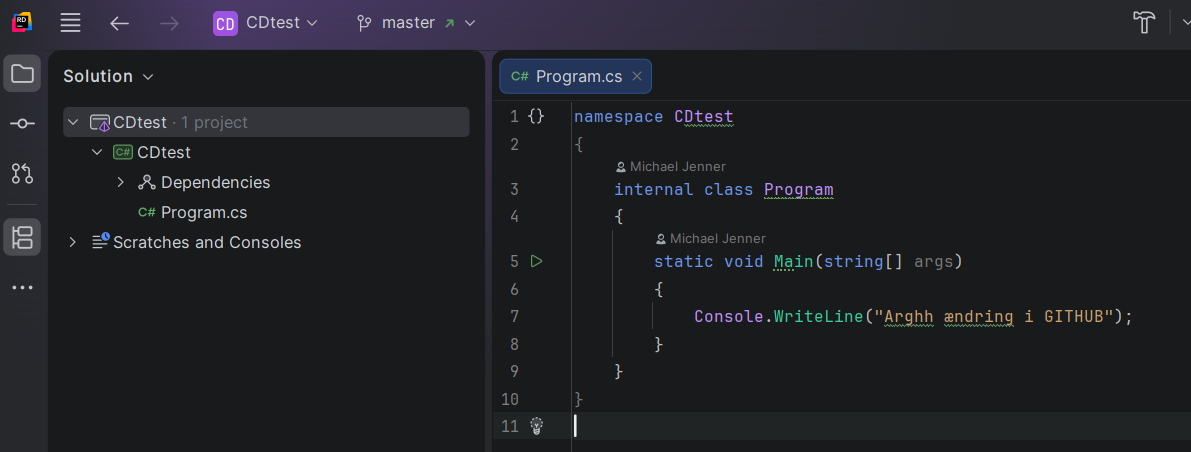Click the Michael Jenner author hint above Program
Viewport: 1191px width, 452px height.
click(x=671, y=166)
